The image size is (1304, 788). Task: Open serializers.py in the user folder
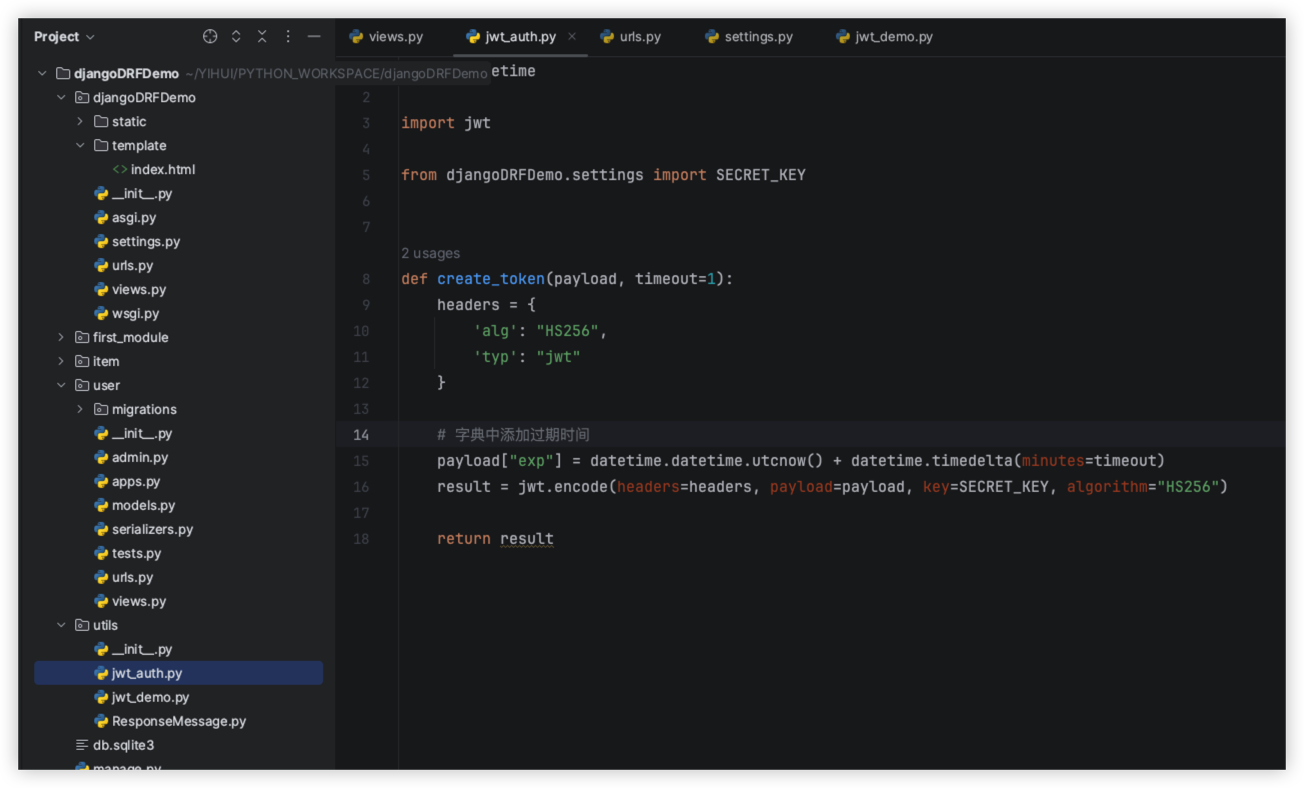(152, 530)
